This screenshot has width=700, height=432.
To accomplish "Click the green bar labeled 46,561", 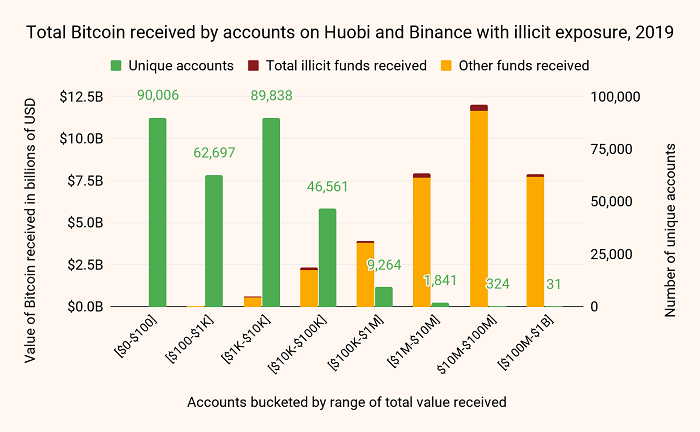I will pyautogui.click(x=327, y=258).
